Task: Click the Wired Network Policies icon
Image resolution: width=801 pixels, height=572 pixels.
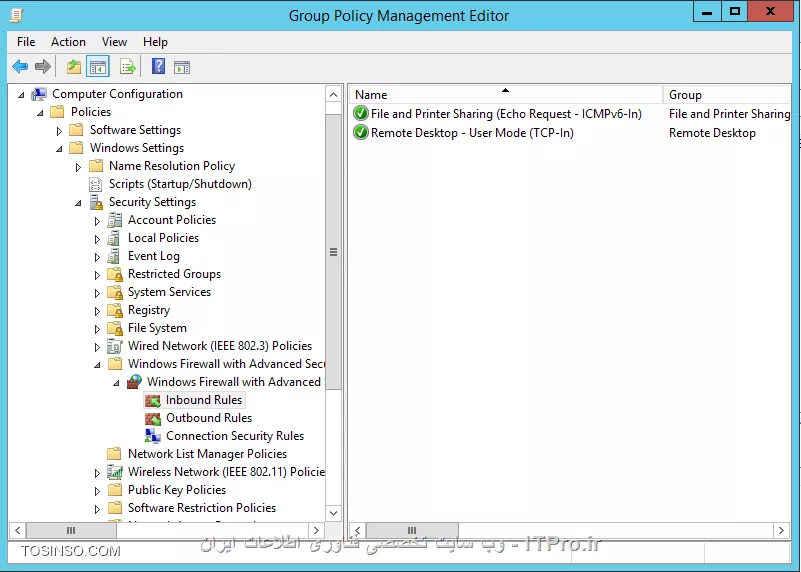Action: click(x=115, y=346)
